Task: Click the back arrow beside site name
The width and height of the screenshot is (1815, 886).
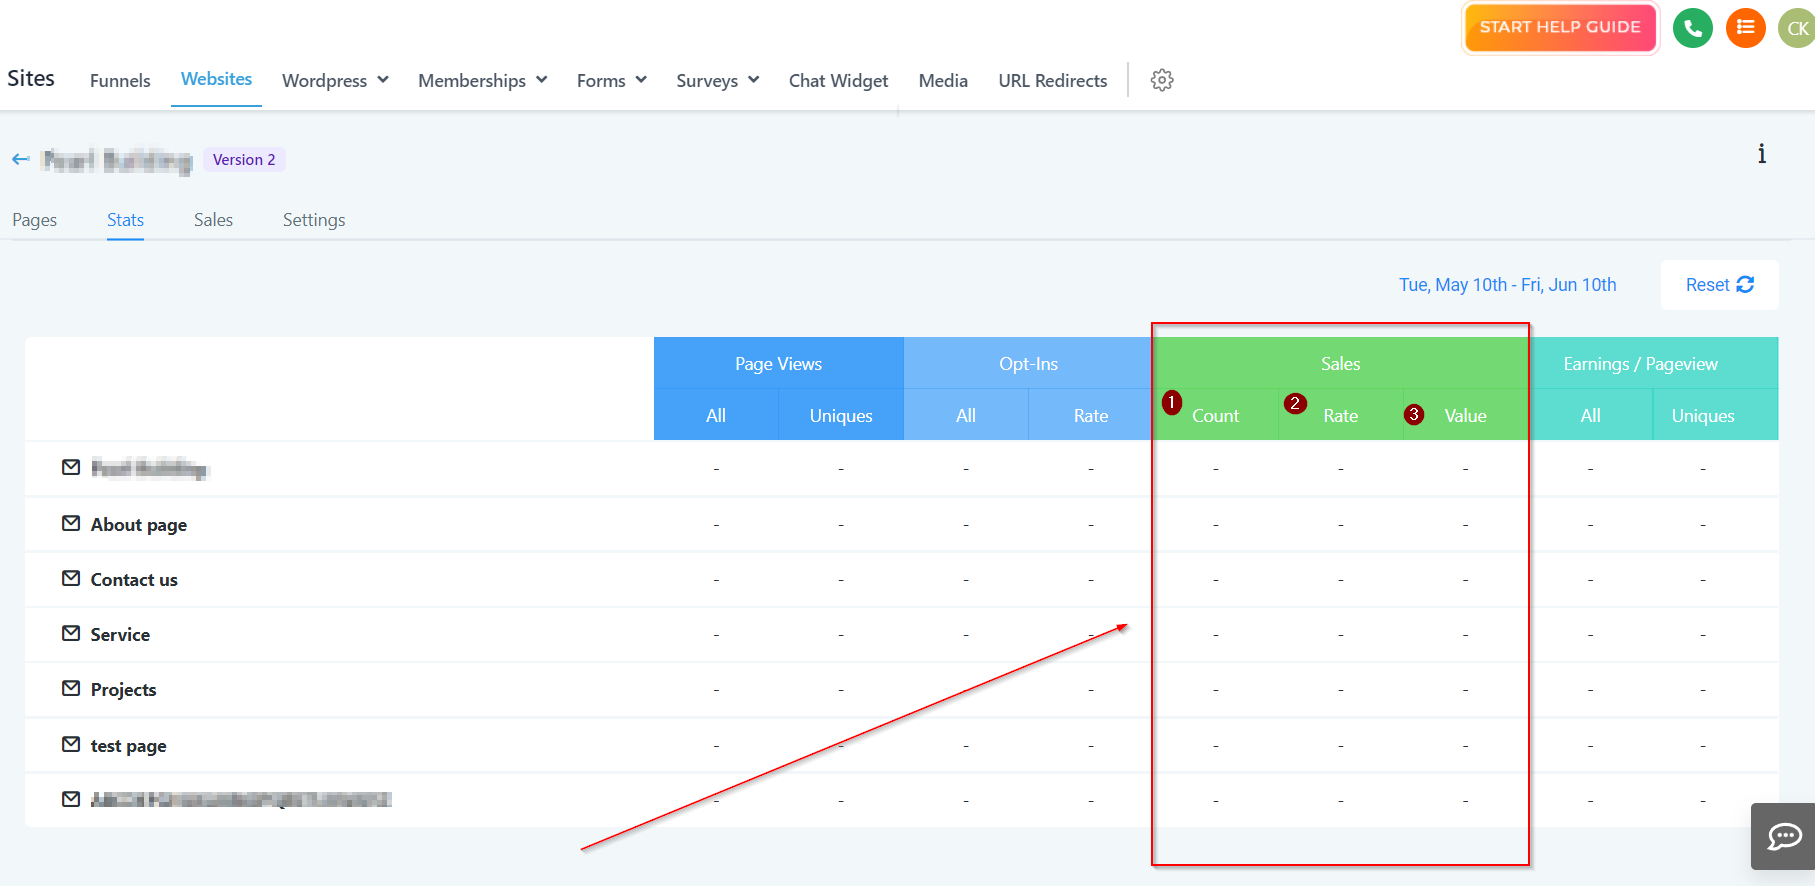Action: click(20, 160)
